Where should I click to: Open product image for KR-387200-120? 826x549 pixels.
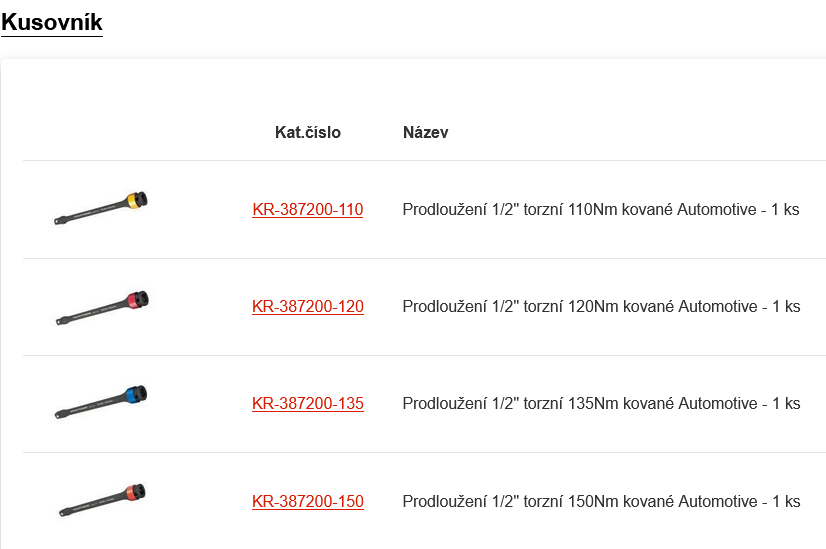(x=100, y=306)
